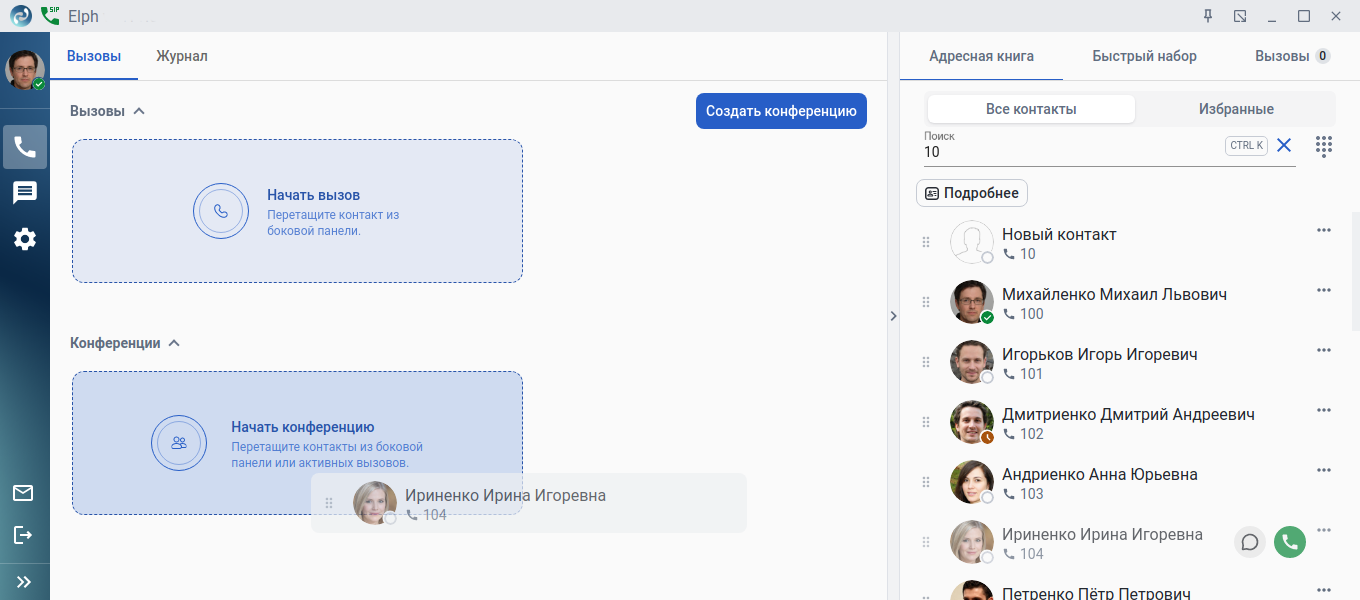Click contacts list vertical scrollbar
The height and width of the screenshot is (600, 1360).
[1355, 271]
